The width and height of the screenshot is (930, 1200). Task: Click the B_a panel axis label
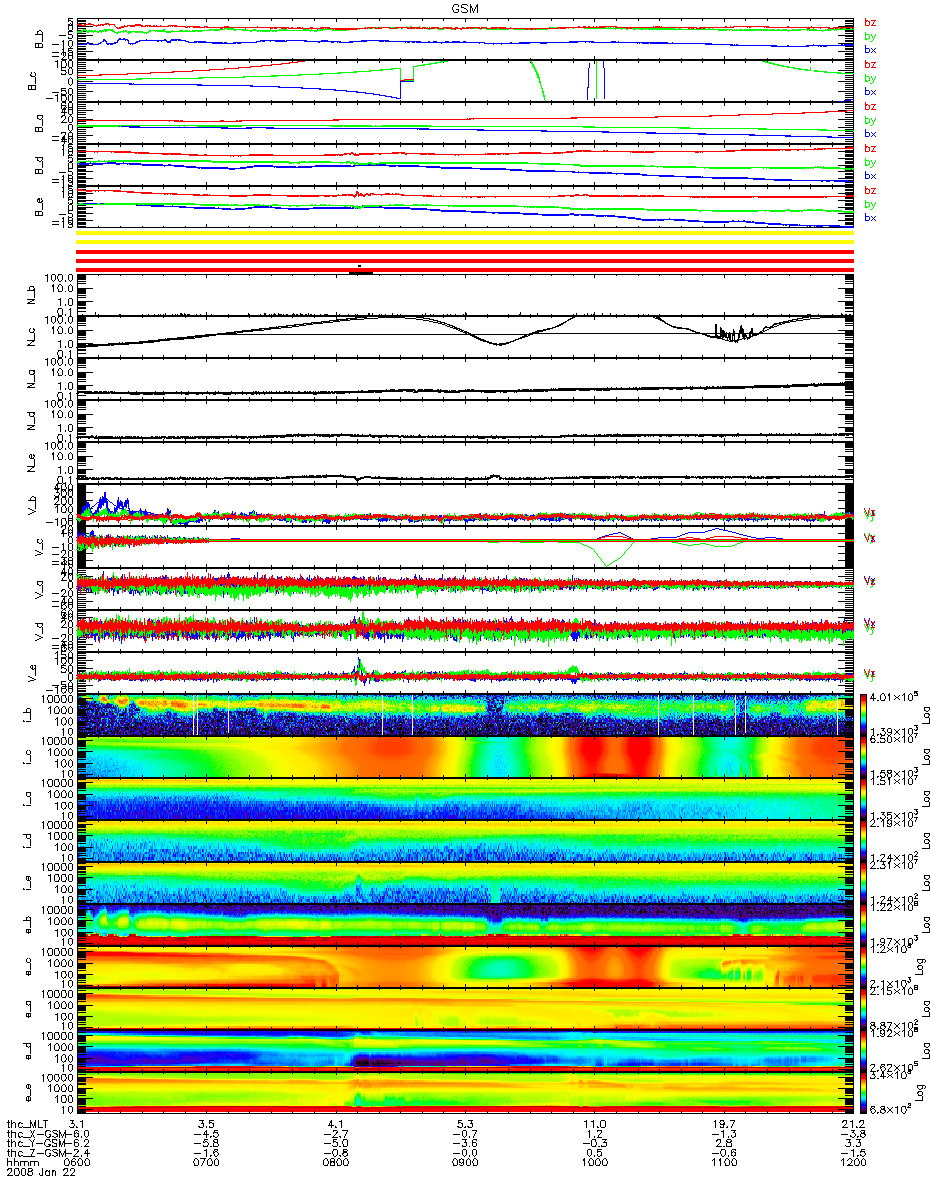[x=40, y=122]
